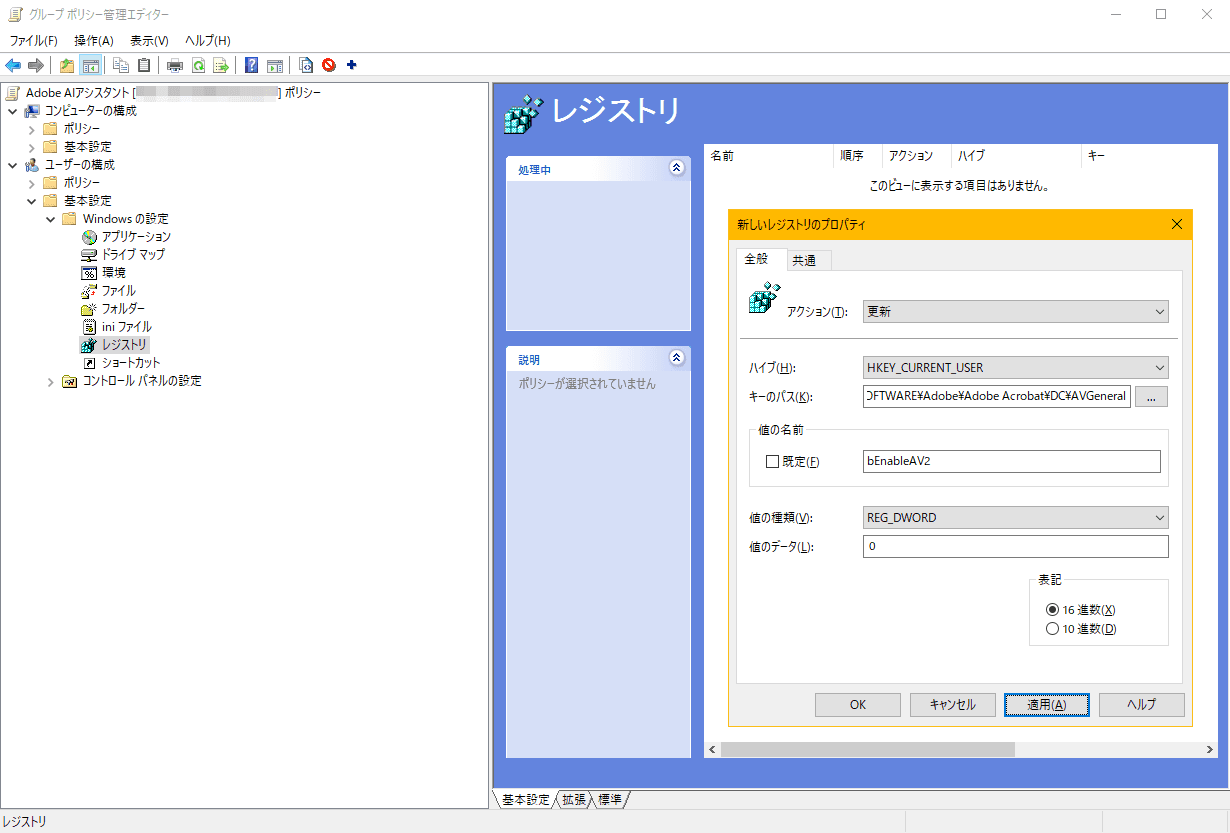Click the キャンセル button
Screen dimensions: 1230x833
953,705
